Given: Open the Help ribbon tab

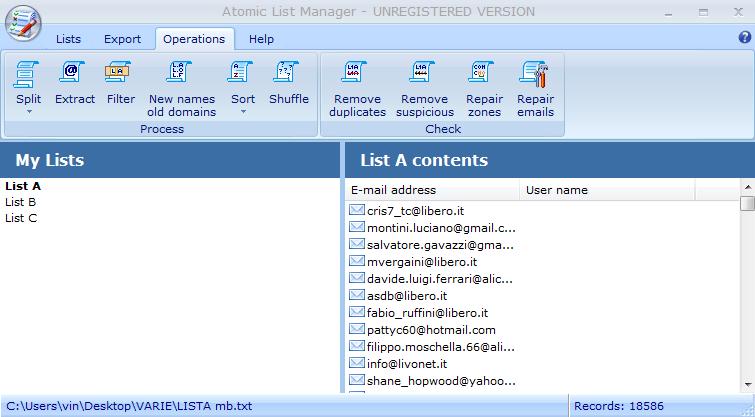Looking at the screenshot, I should [261, 39].
